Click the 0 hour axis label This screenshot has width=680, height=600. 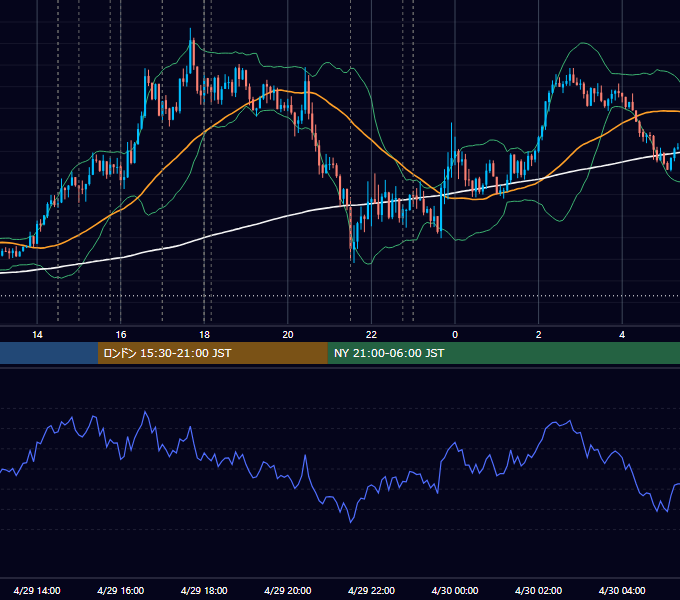pos(455,335)
